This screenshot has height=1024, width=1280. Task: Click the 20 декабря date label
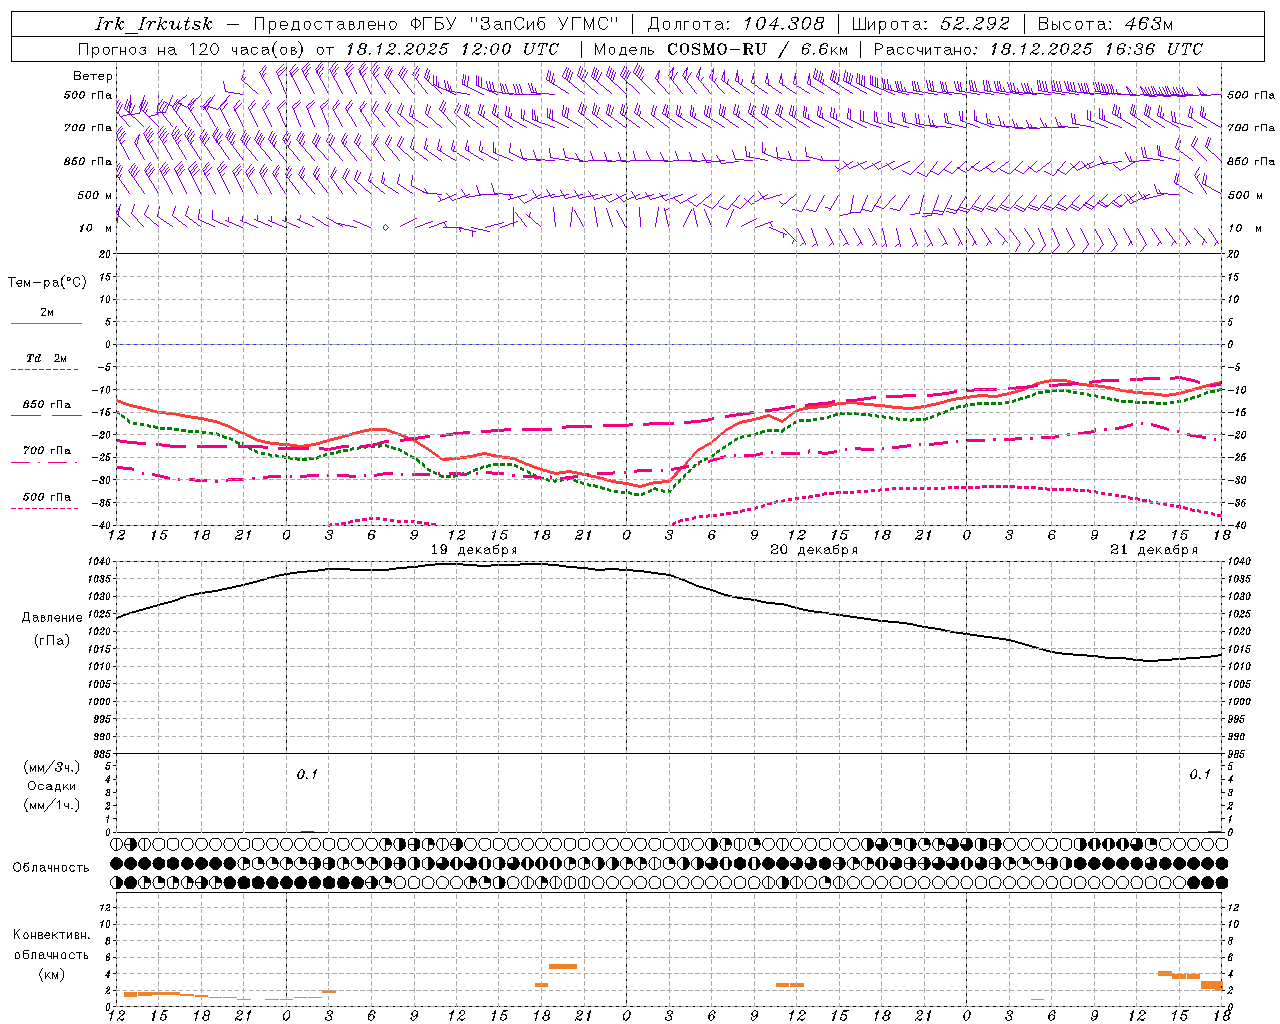(814, 550)
